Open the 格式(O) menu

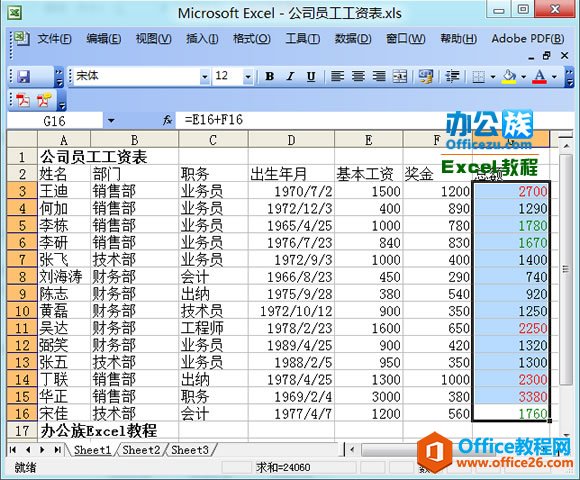[x=252, y=39]
